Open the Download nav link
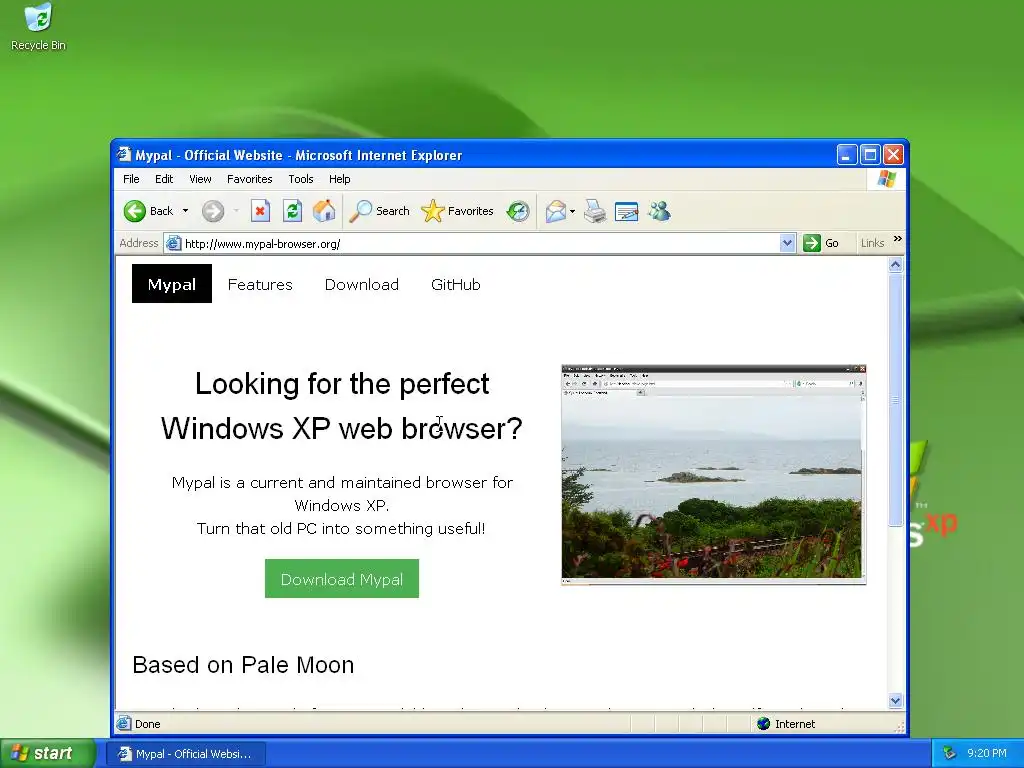Screen dimensions: 1024x768 point(362,285)
